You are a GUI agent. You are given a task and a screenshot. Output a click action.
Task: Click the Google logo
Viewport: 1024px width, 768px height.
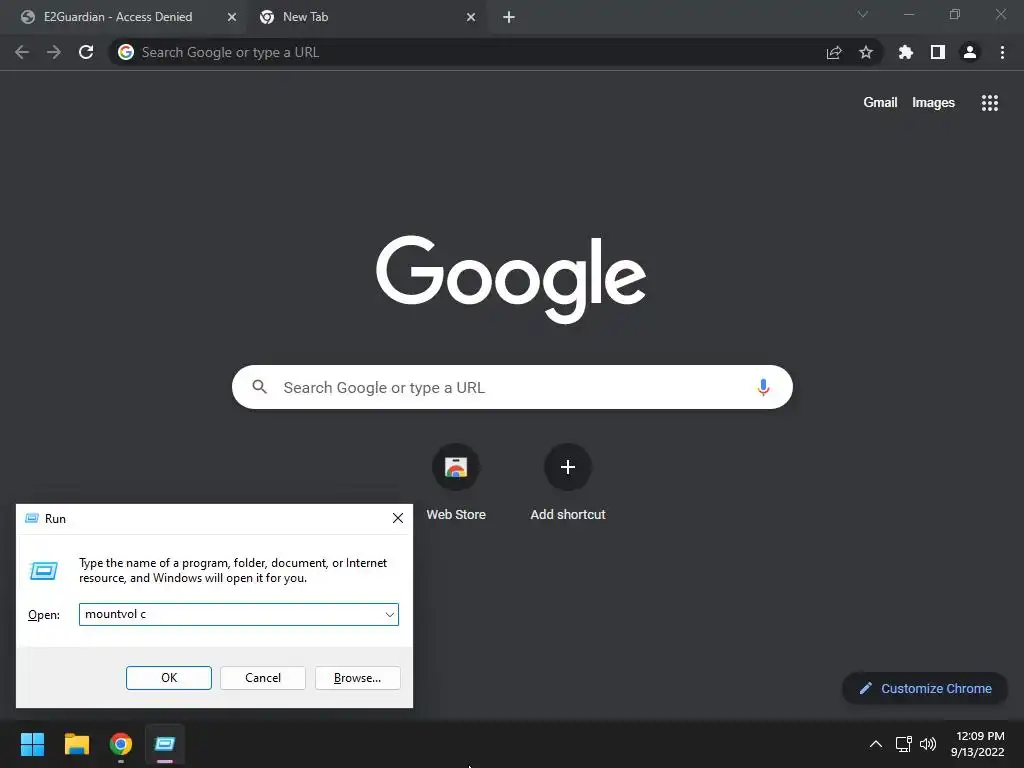(511, 280)
